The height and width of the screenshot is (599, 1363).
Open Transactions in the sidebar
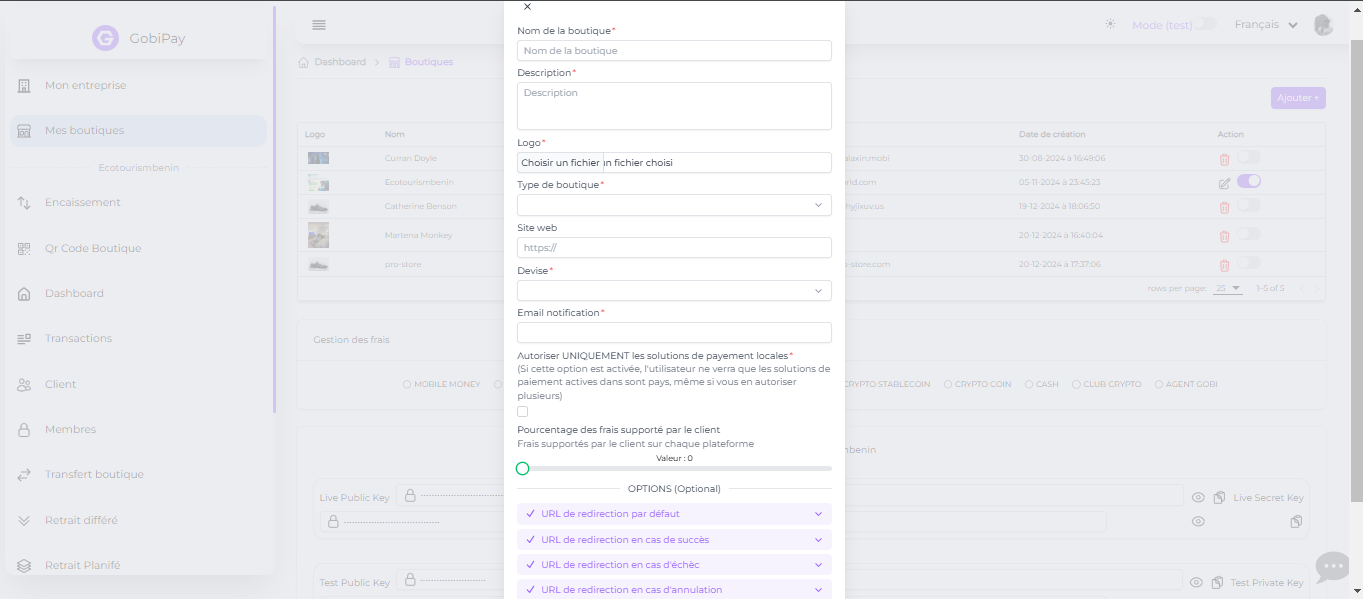78,339
